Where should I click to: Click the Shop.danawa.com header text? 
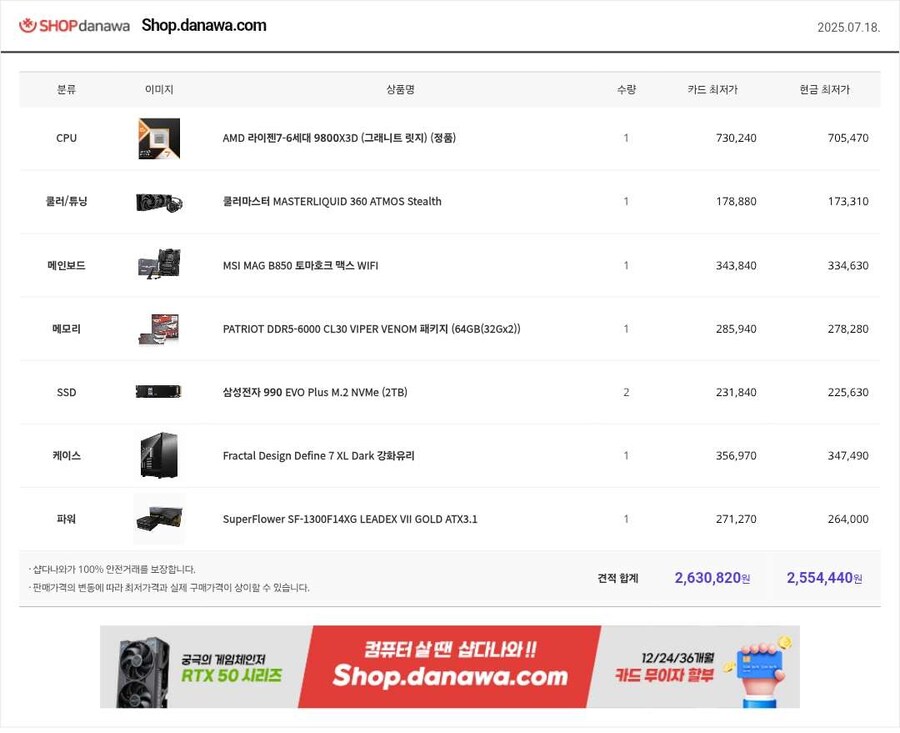[204, 26]
